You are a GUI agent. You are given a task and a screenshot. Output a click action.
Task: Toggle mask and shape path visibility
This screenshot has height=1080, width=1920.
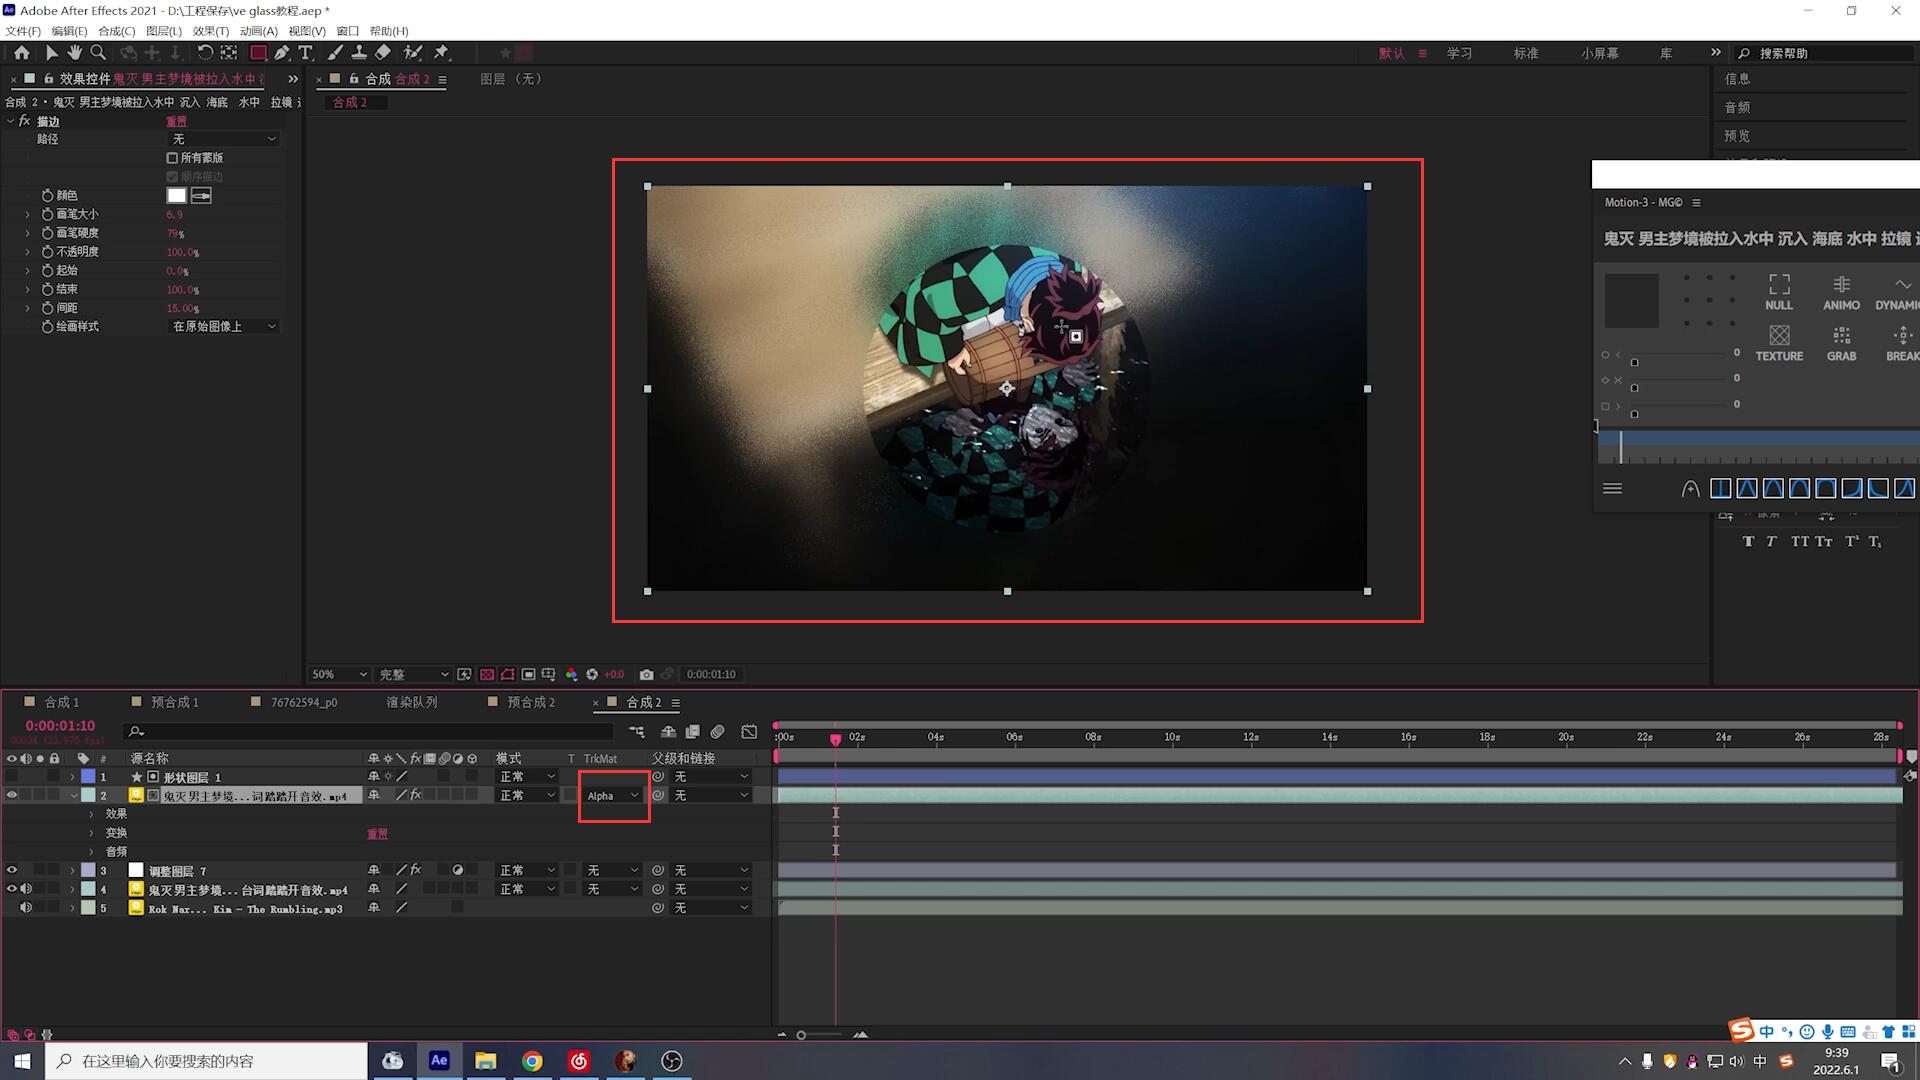(x=508, y=675)
